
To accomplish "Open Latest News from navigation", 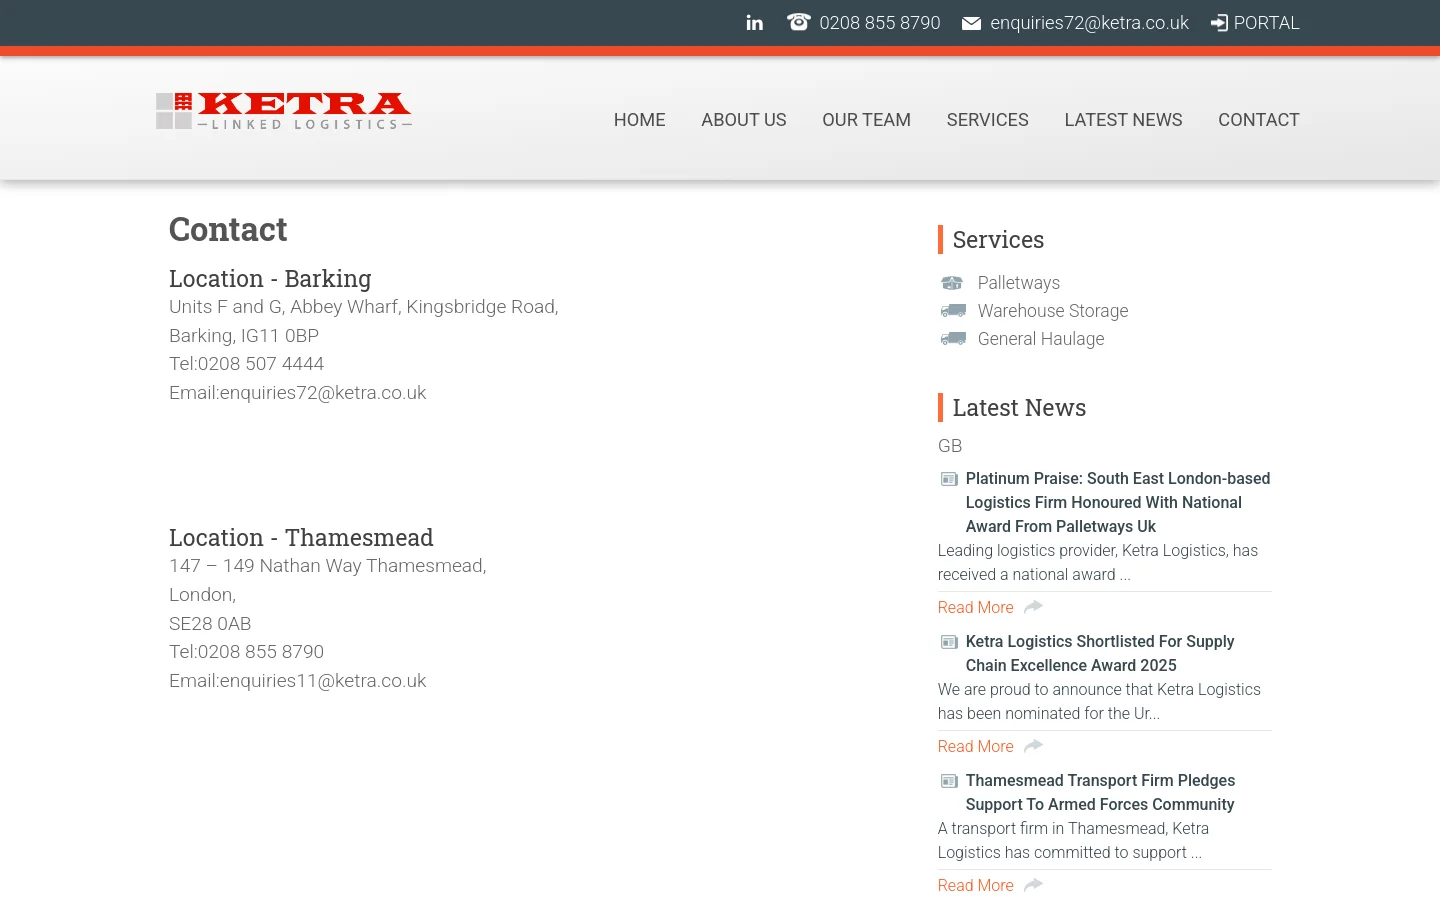I will (x=1123, y=120).
